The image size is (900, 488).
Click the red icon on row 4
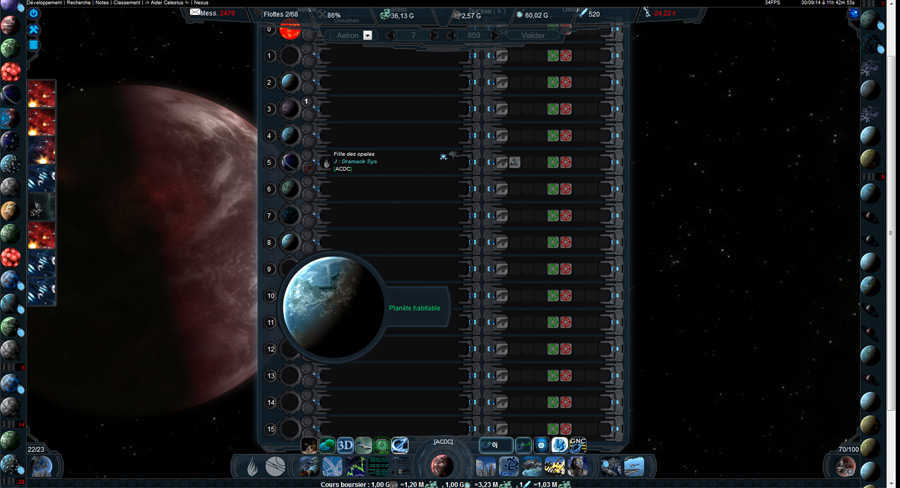click(566, 135)
